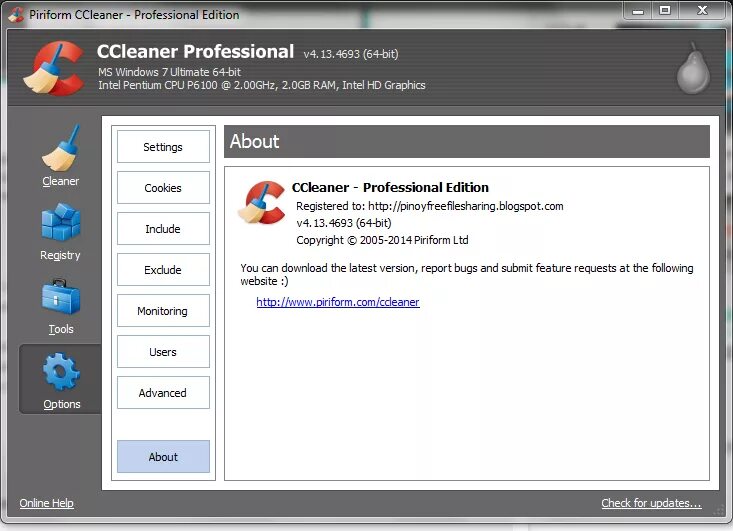
Task: Open the Include options page
Action: pos(163,229)
